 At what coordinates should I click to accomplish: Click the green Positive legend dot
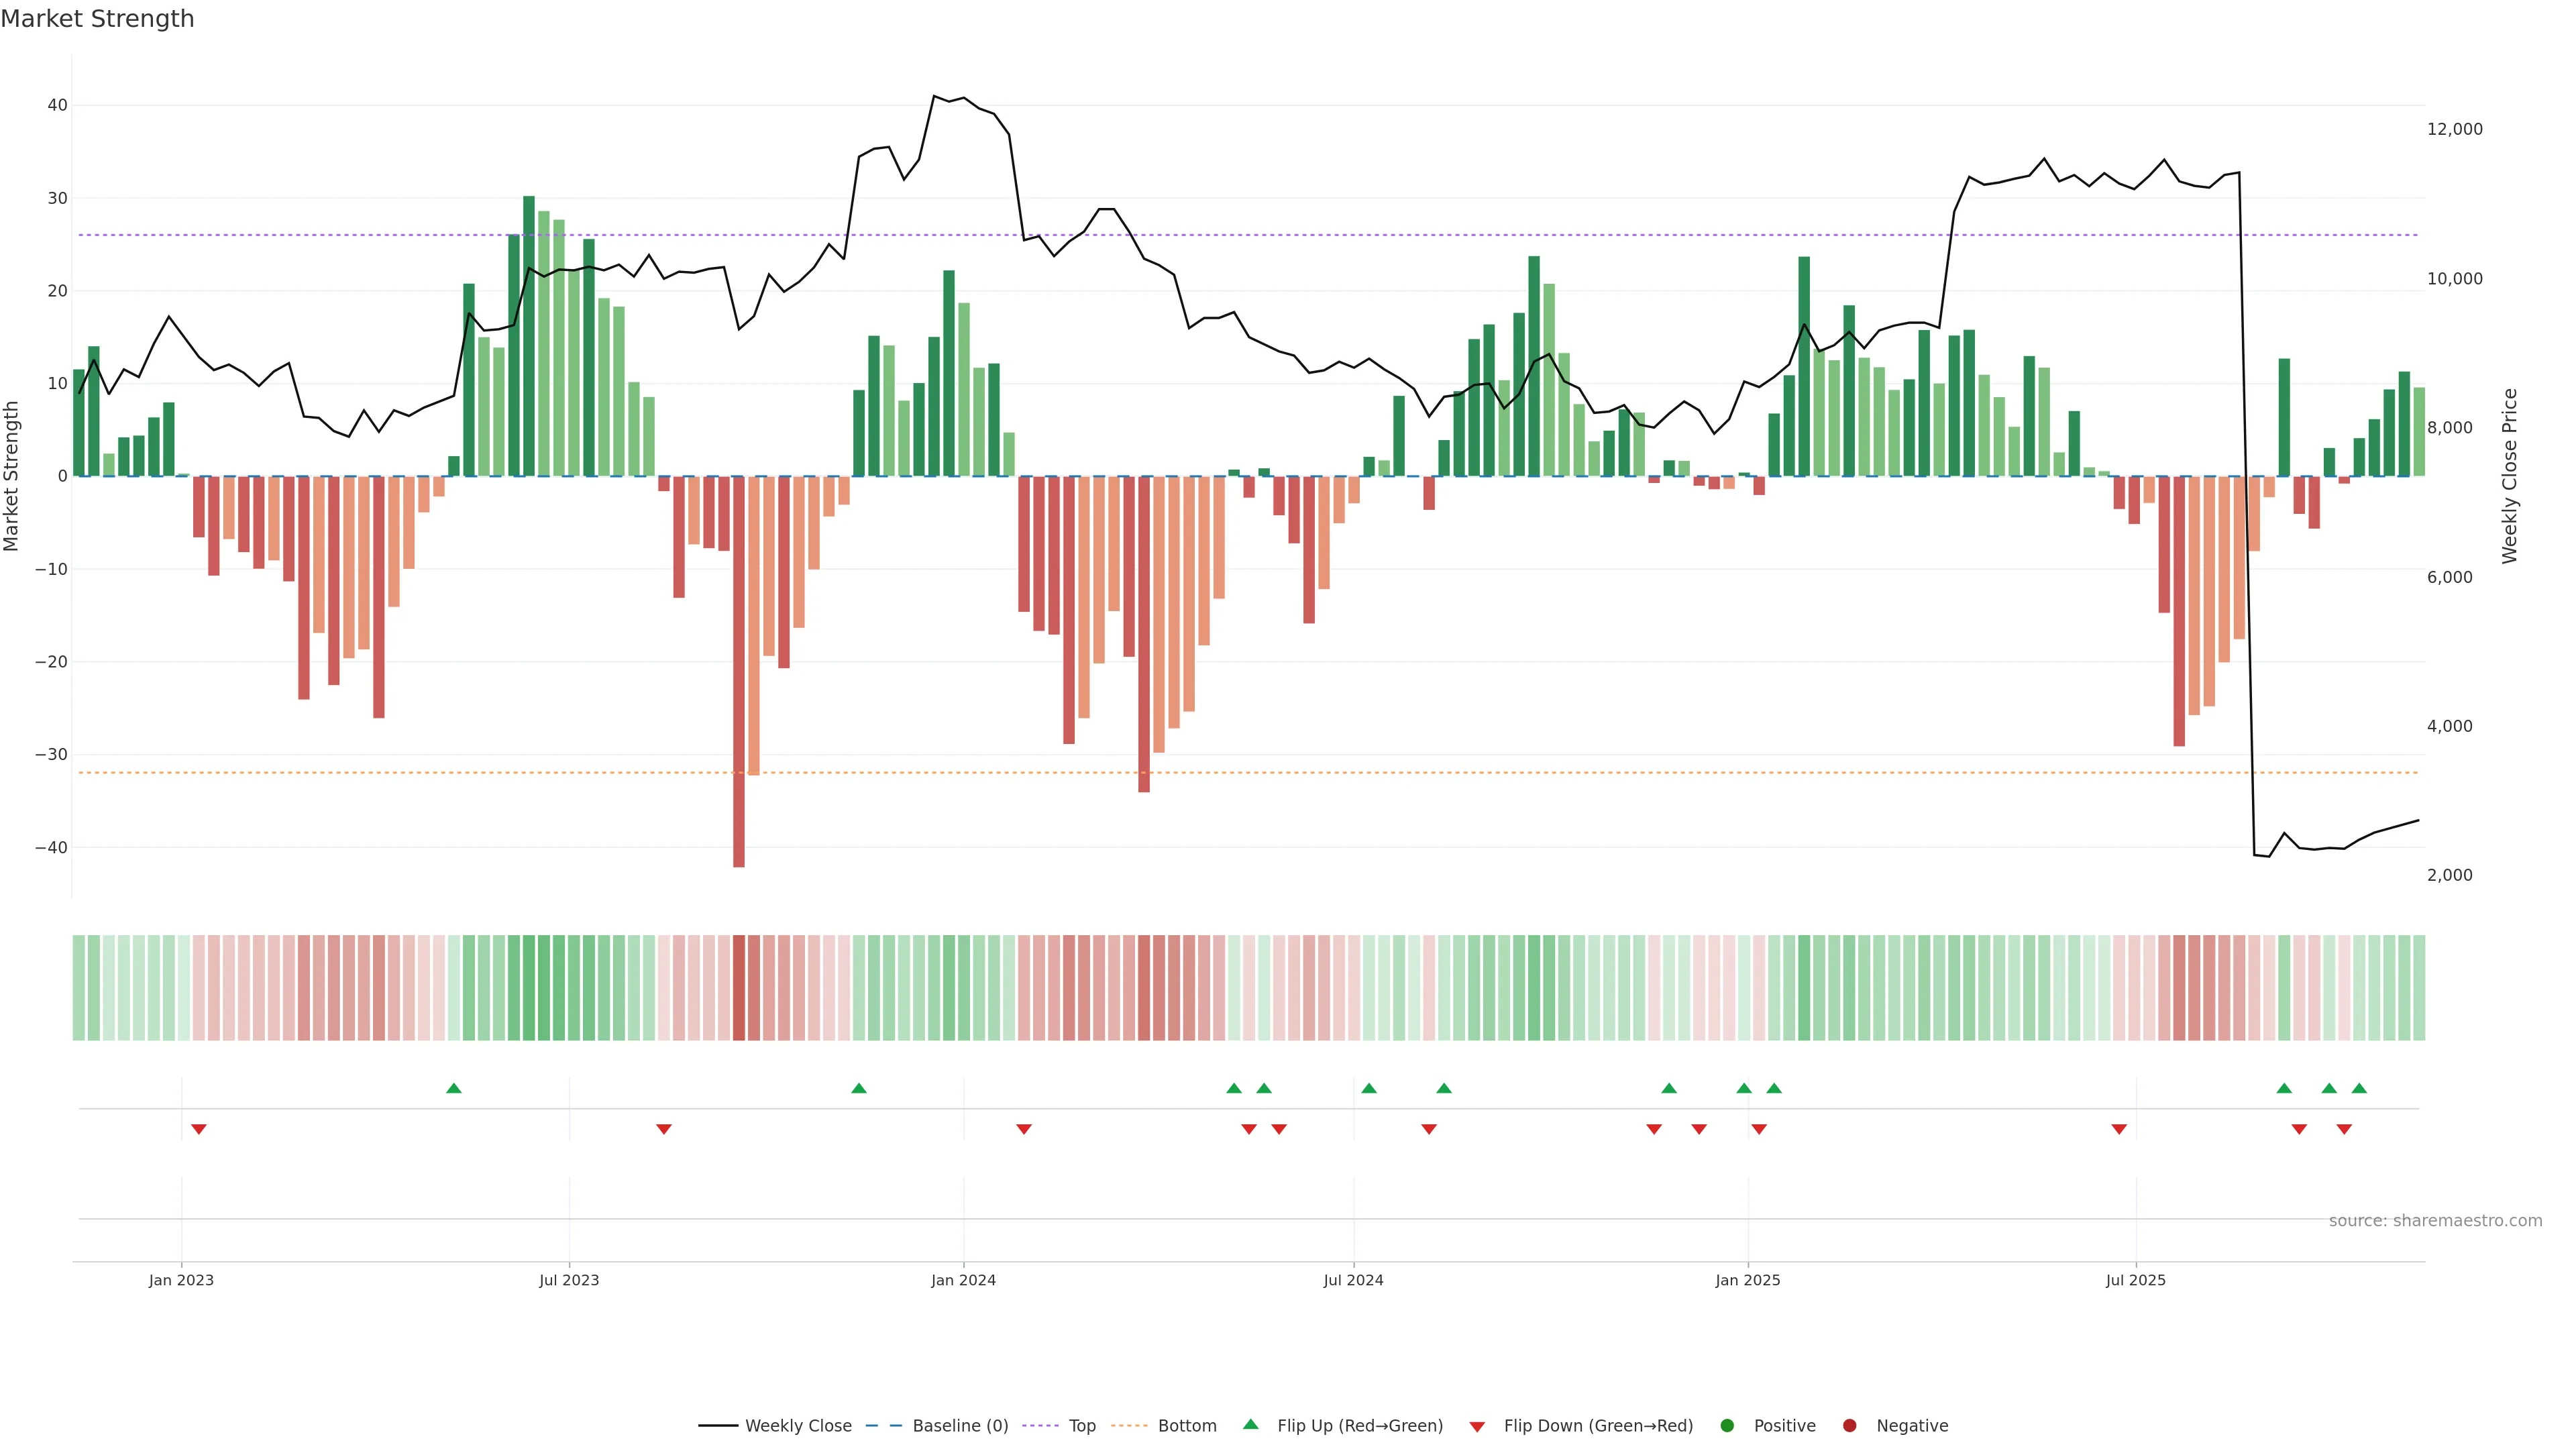[x=1727, y=1426]
